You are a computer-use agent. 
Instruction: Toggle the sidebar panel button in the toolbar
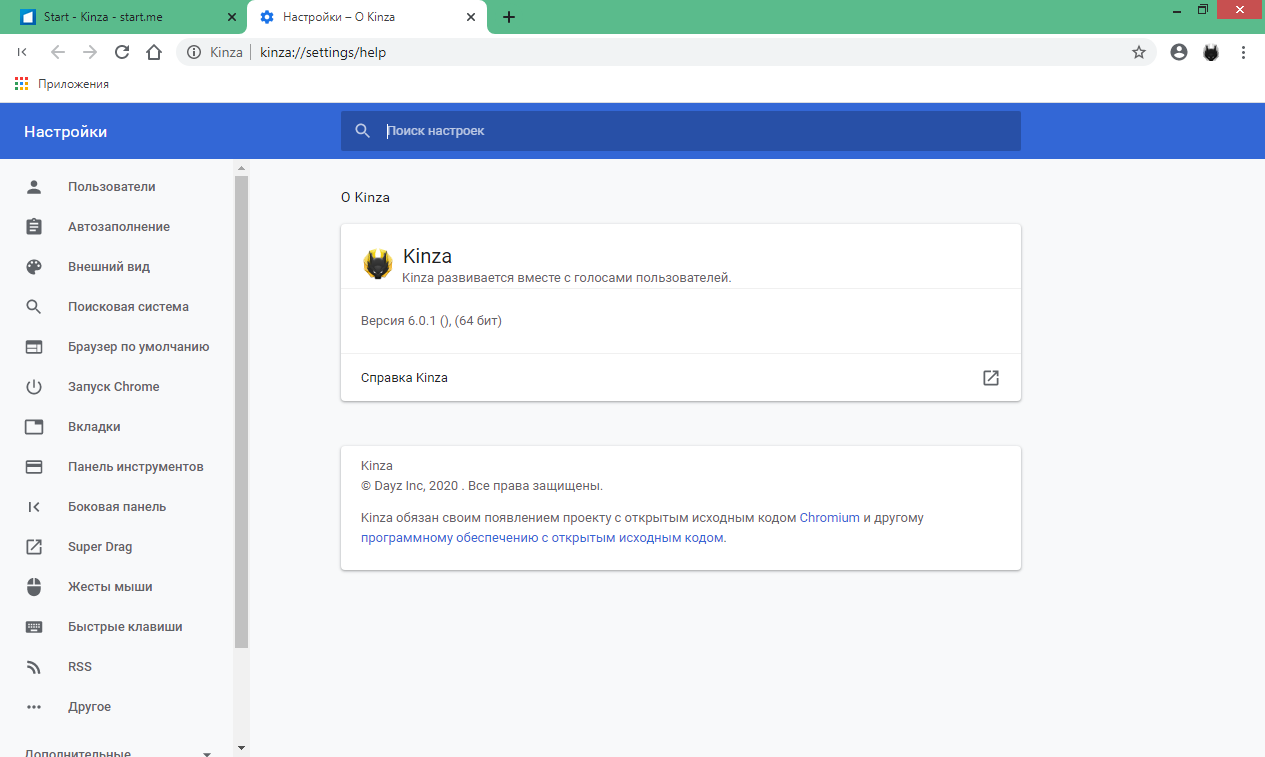[22, 52]
